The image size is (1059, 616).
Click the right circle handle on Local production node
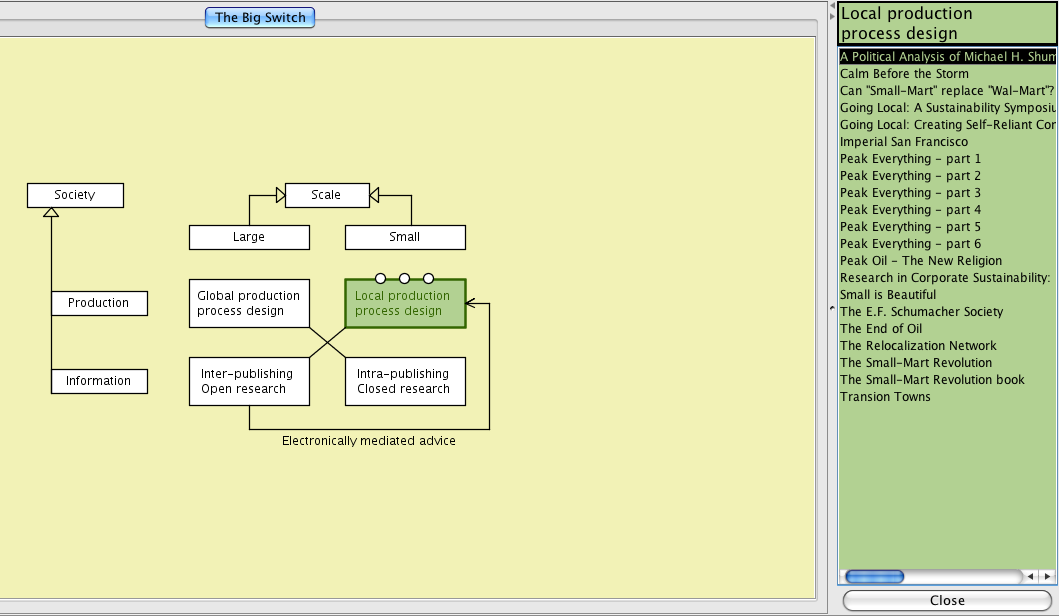428,279
